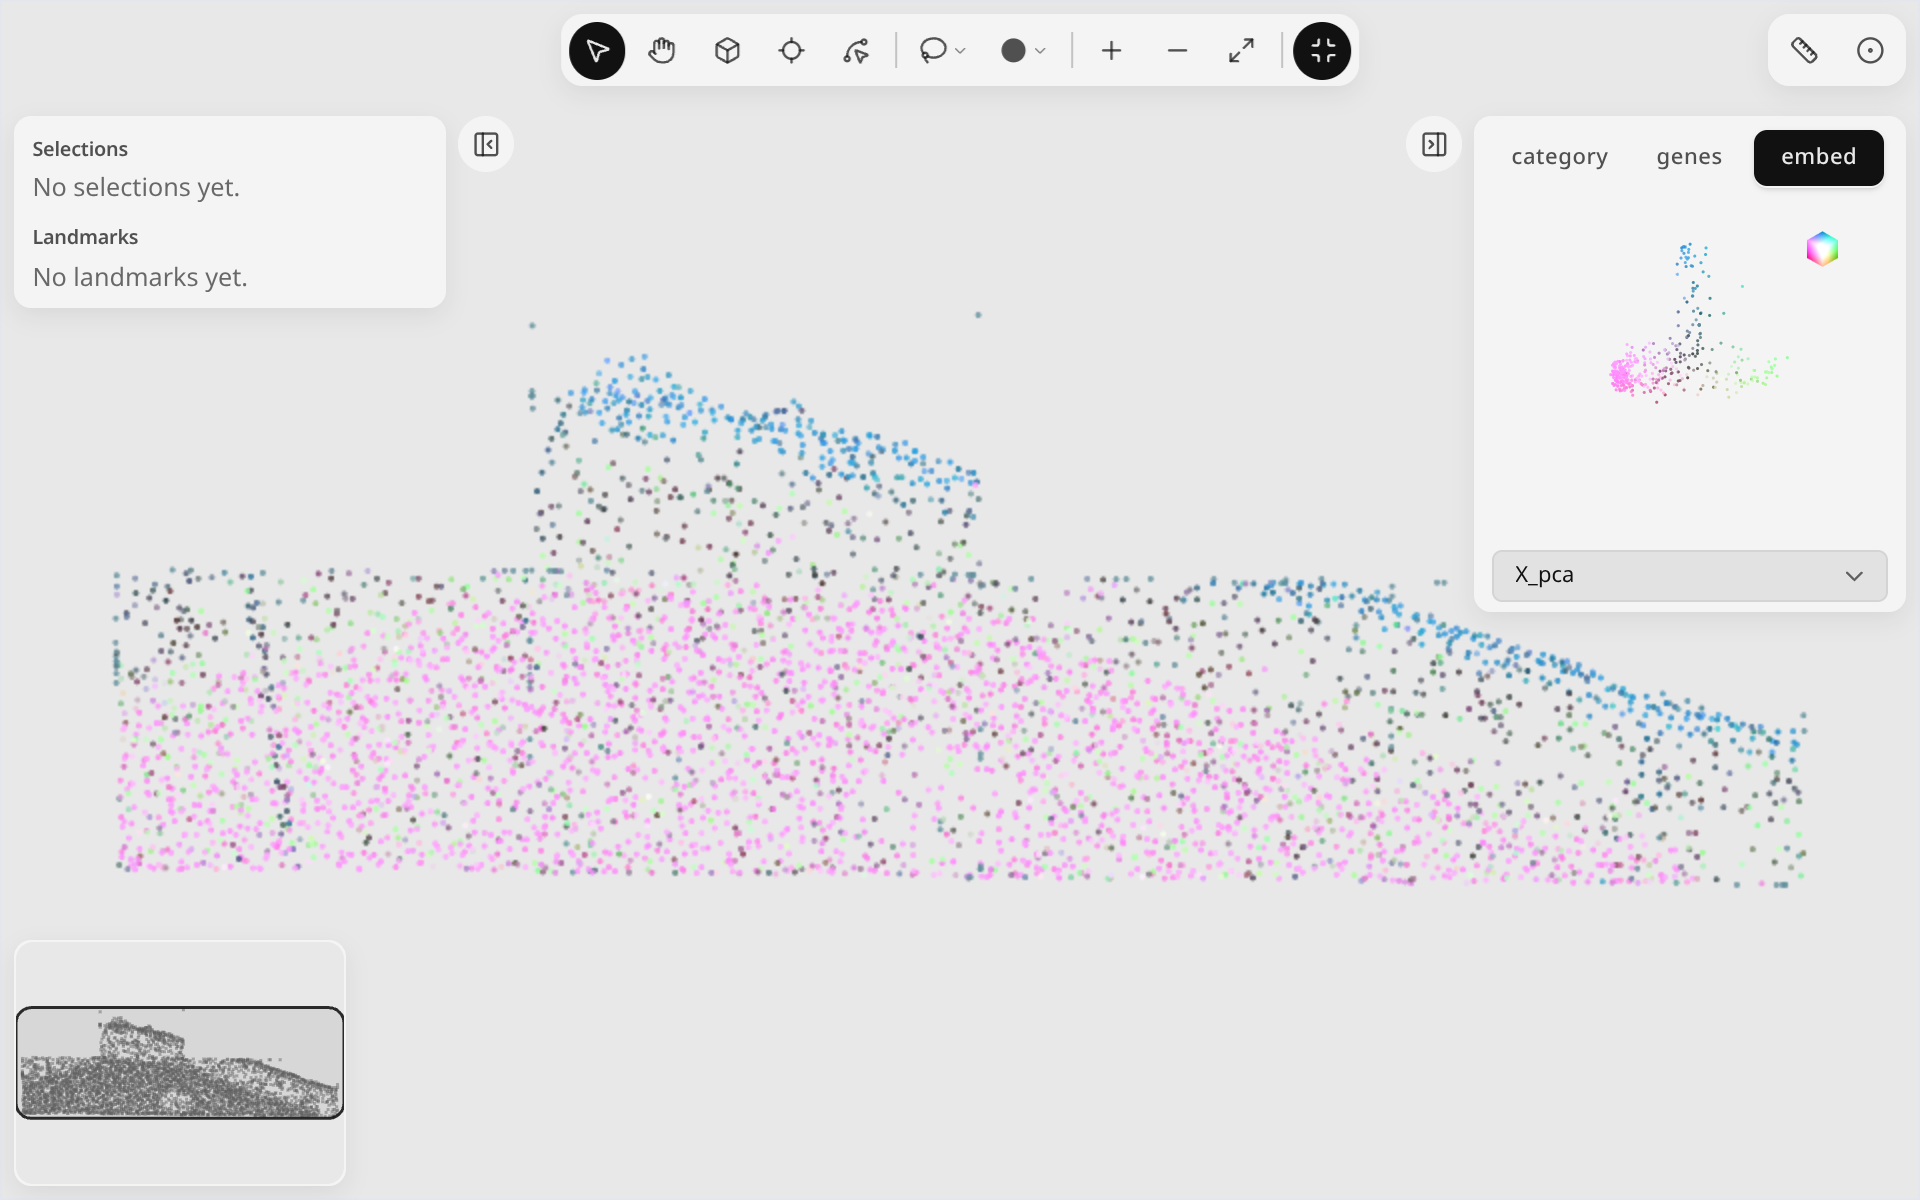Click the circled dot icon
The height and width of the screenshot is (1200, 1920).
coord(1870,51)
